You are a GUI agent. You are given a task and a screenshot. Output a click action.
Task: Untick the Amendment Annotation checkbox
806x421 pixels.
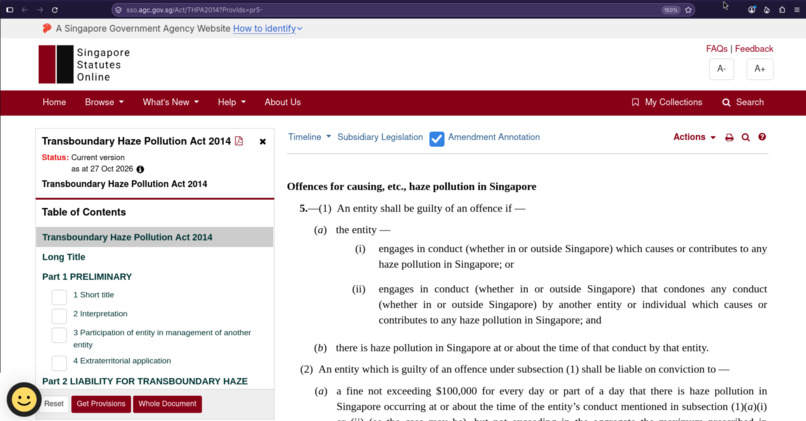(437, 139)
